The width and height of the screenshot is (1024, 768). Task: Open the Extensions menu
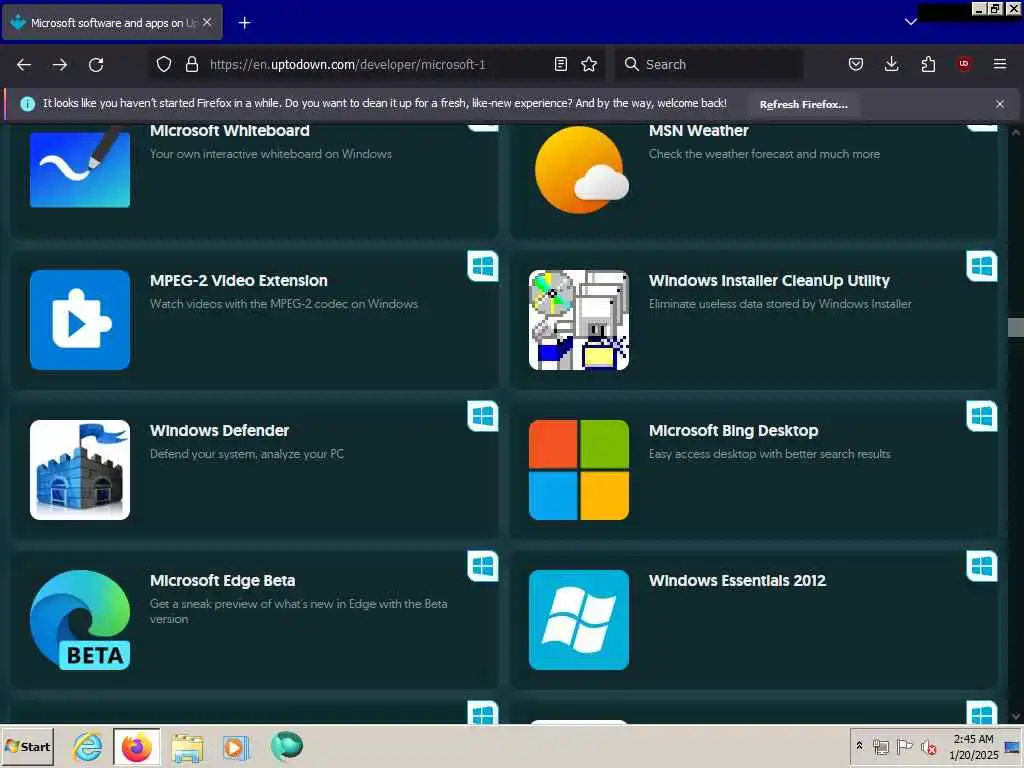[928, 64]
